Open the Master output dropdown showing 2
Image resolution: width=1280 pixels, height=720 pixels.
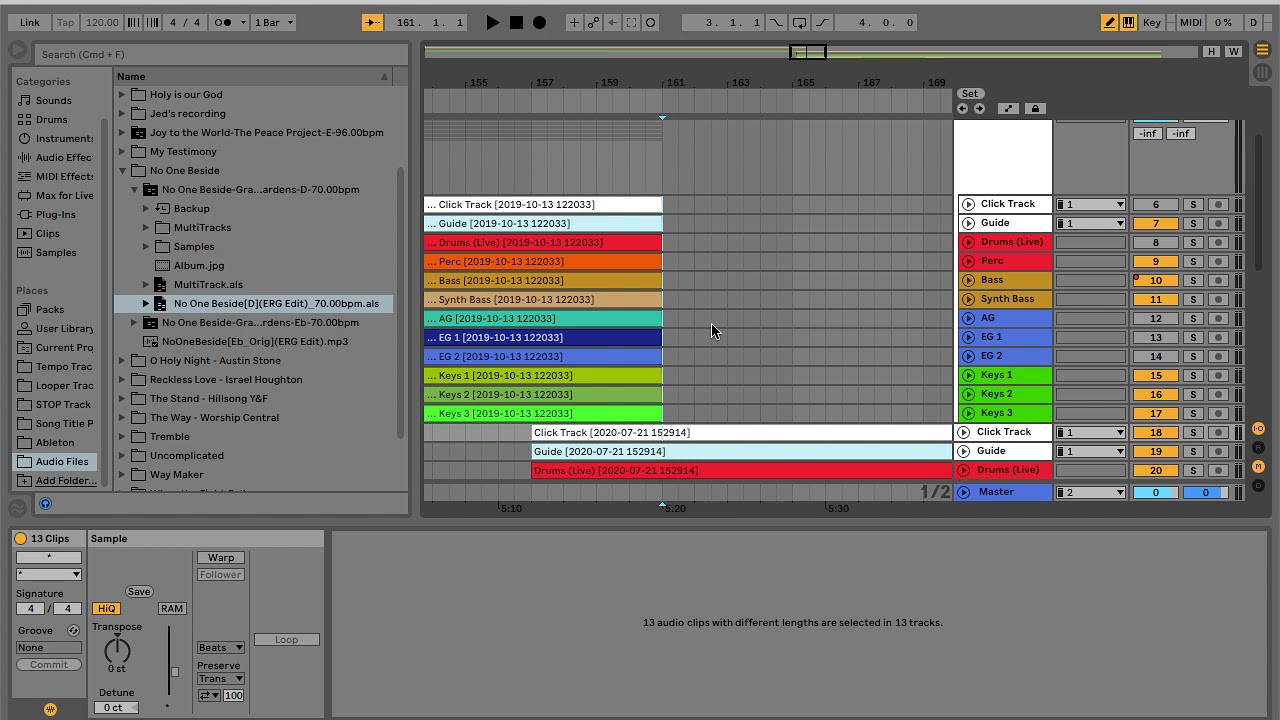coord(1091,492)
